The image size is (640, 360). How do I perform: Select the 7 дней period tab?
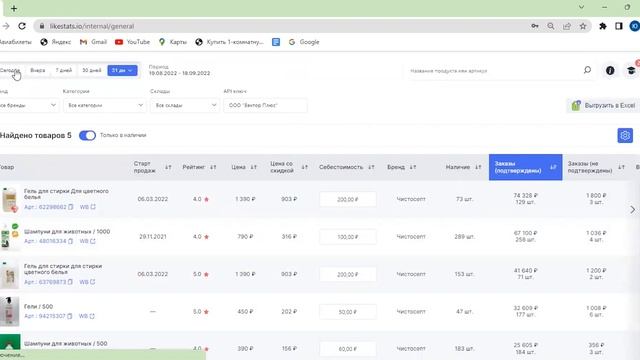click(64, 70)
